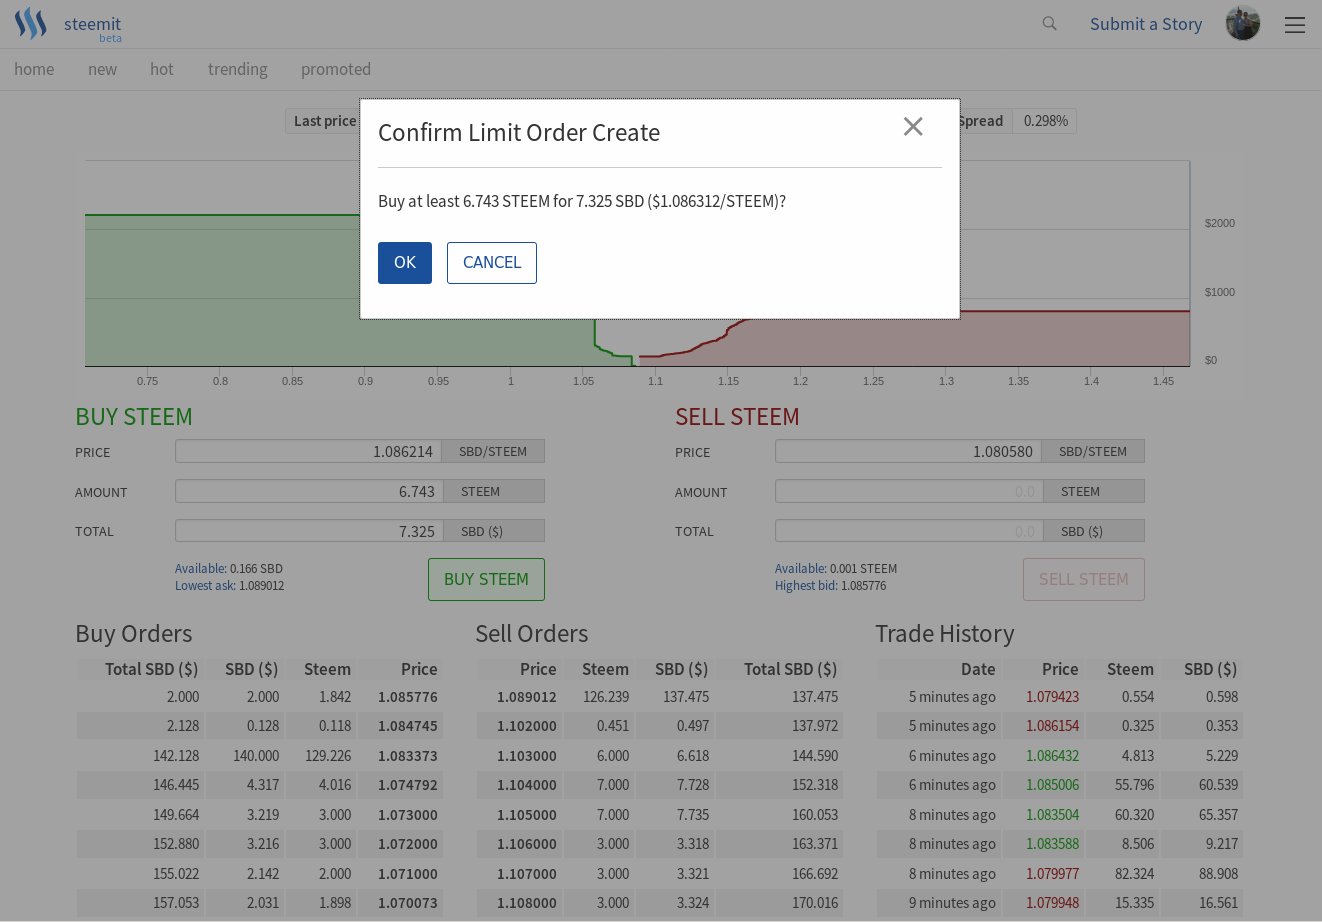Select buy order price 1.073000
Viewport: 1322px width, 922px height.
pos(408,815)
